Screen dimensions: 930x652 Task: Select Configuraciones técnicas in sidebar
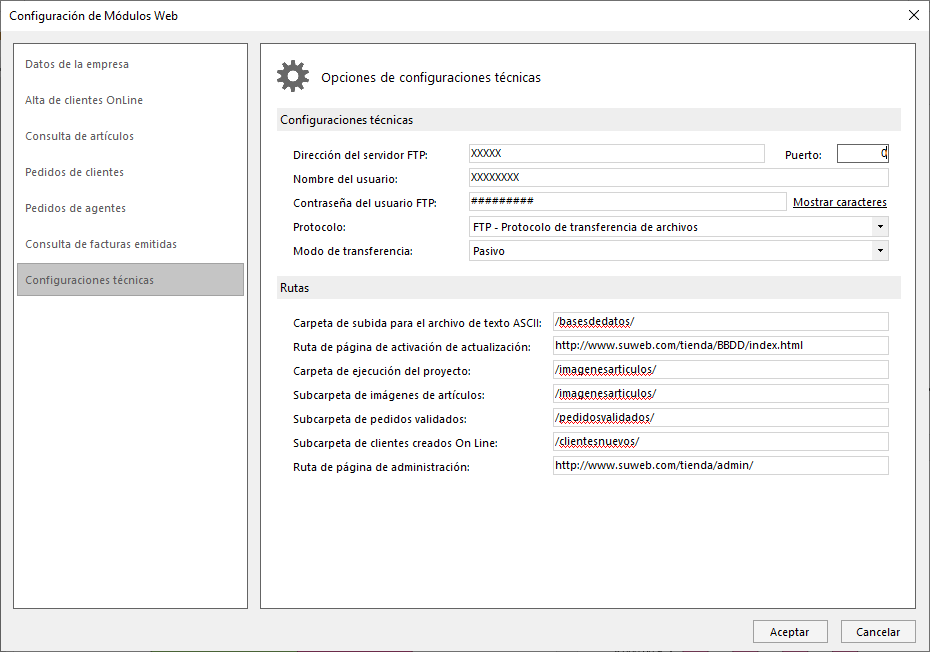click(130, 279)
